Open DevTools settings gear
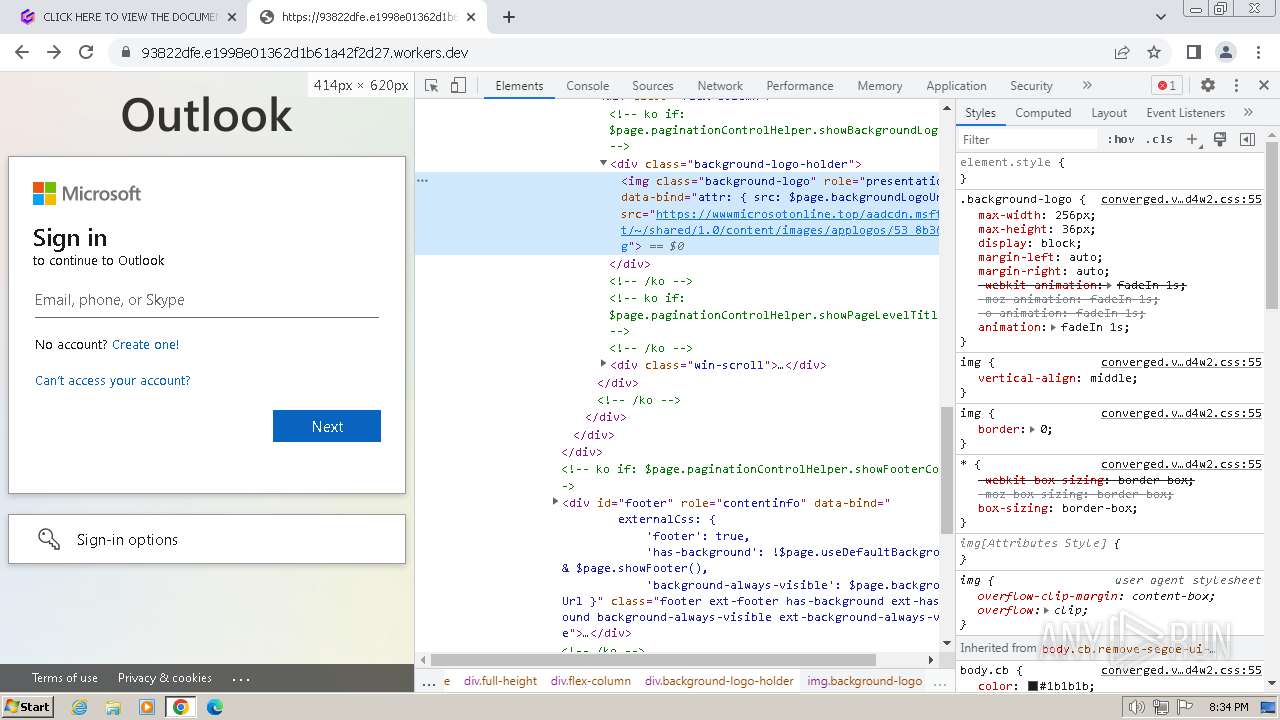 1207,86
